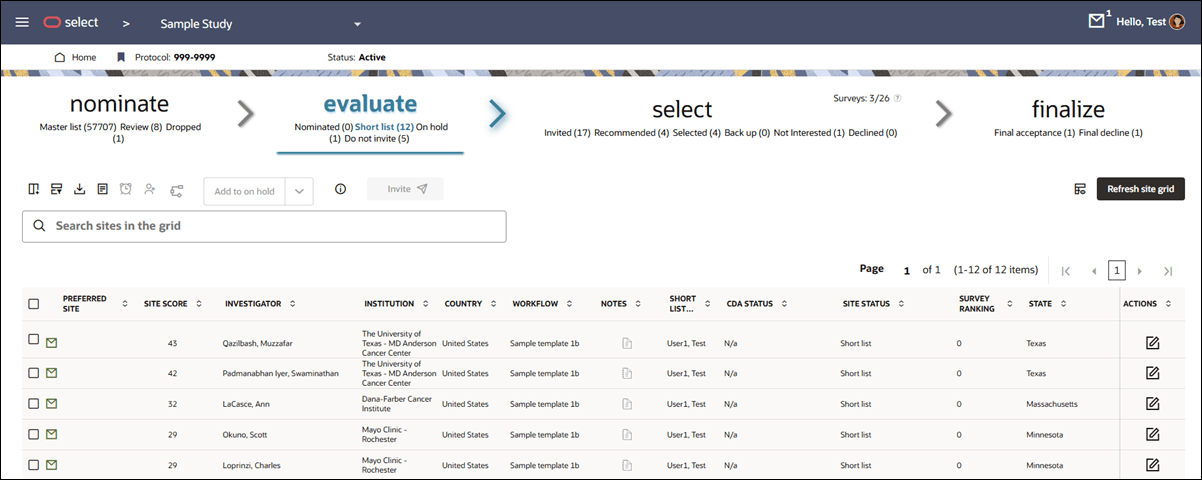Screen dimensions: 1202x480
Task: Open the Master list (57707) link
Action: (x=78, y=127)
